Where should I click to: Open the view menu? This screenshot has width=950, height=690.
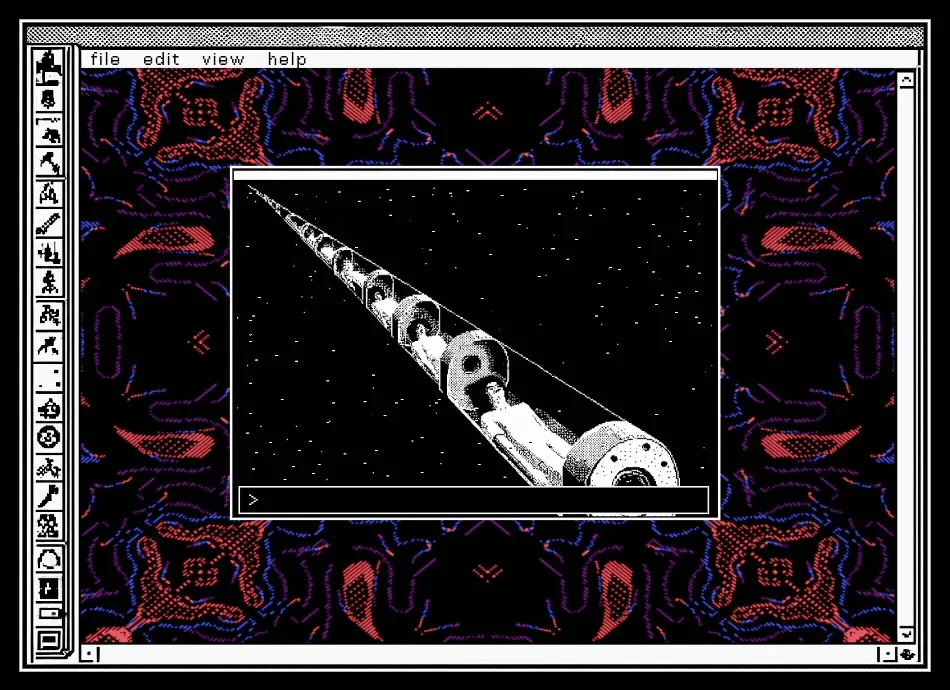(x=223, y=59)
